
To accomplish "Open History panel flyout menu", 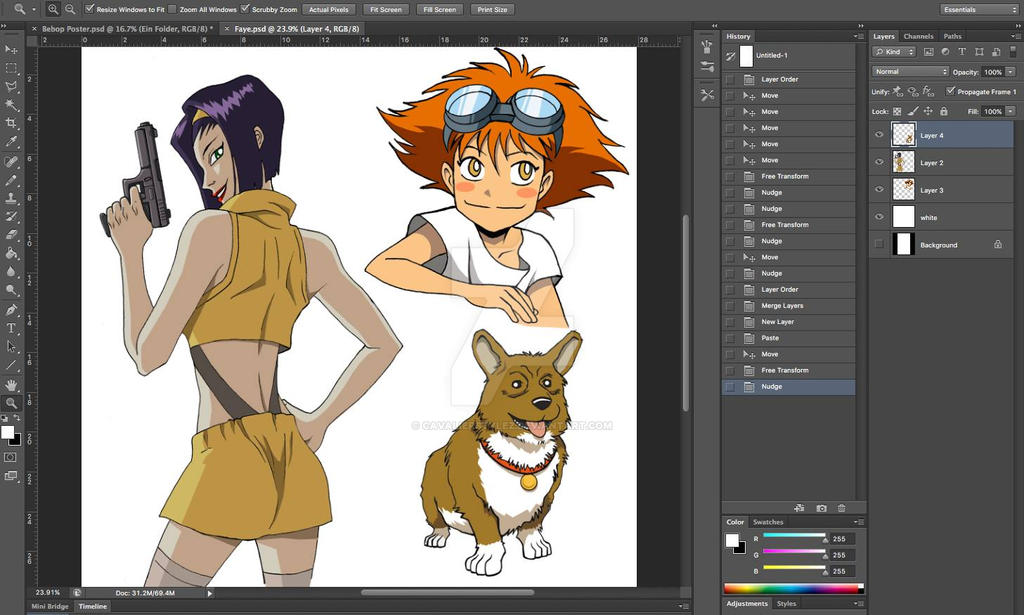I will coord(859,37).
